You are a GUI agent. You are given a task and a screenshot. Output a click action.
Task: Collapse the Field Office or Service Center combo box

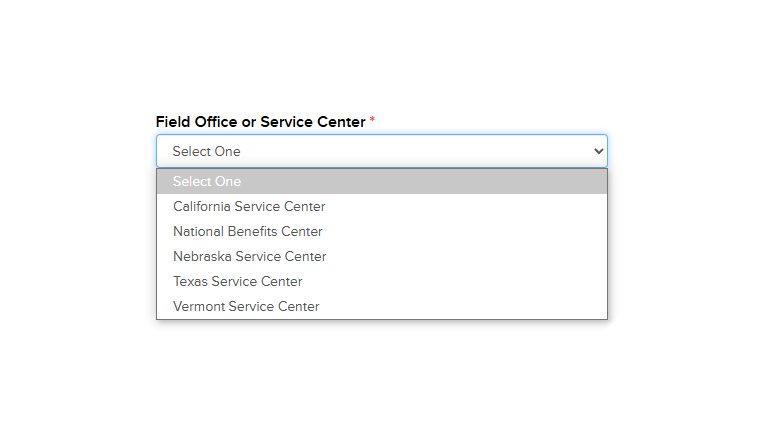coord(382,151)
